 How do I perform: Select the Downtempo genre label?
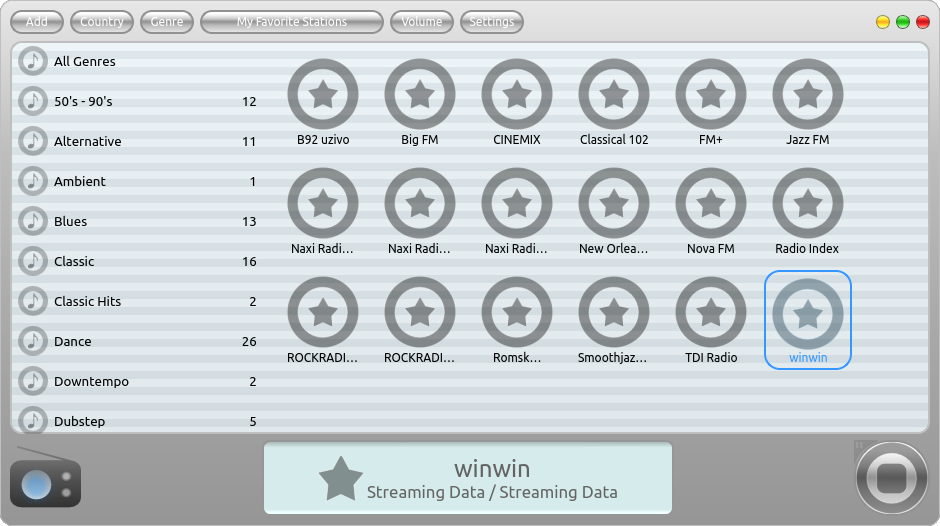coord(91,381)
